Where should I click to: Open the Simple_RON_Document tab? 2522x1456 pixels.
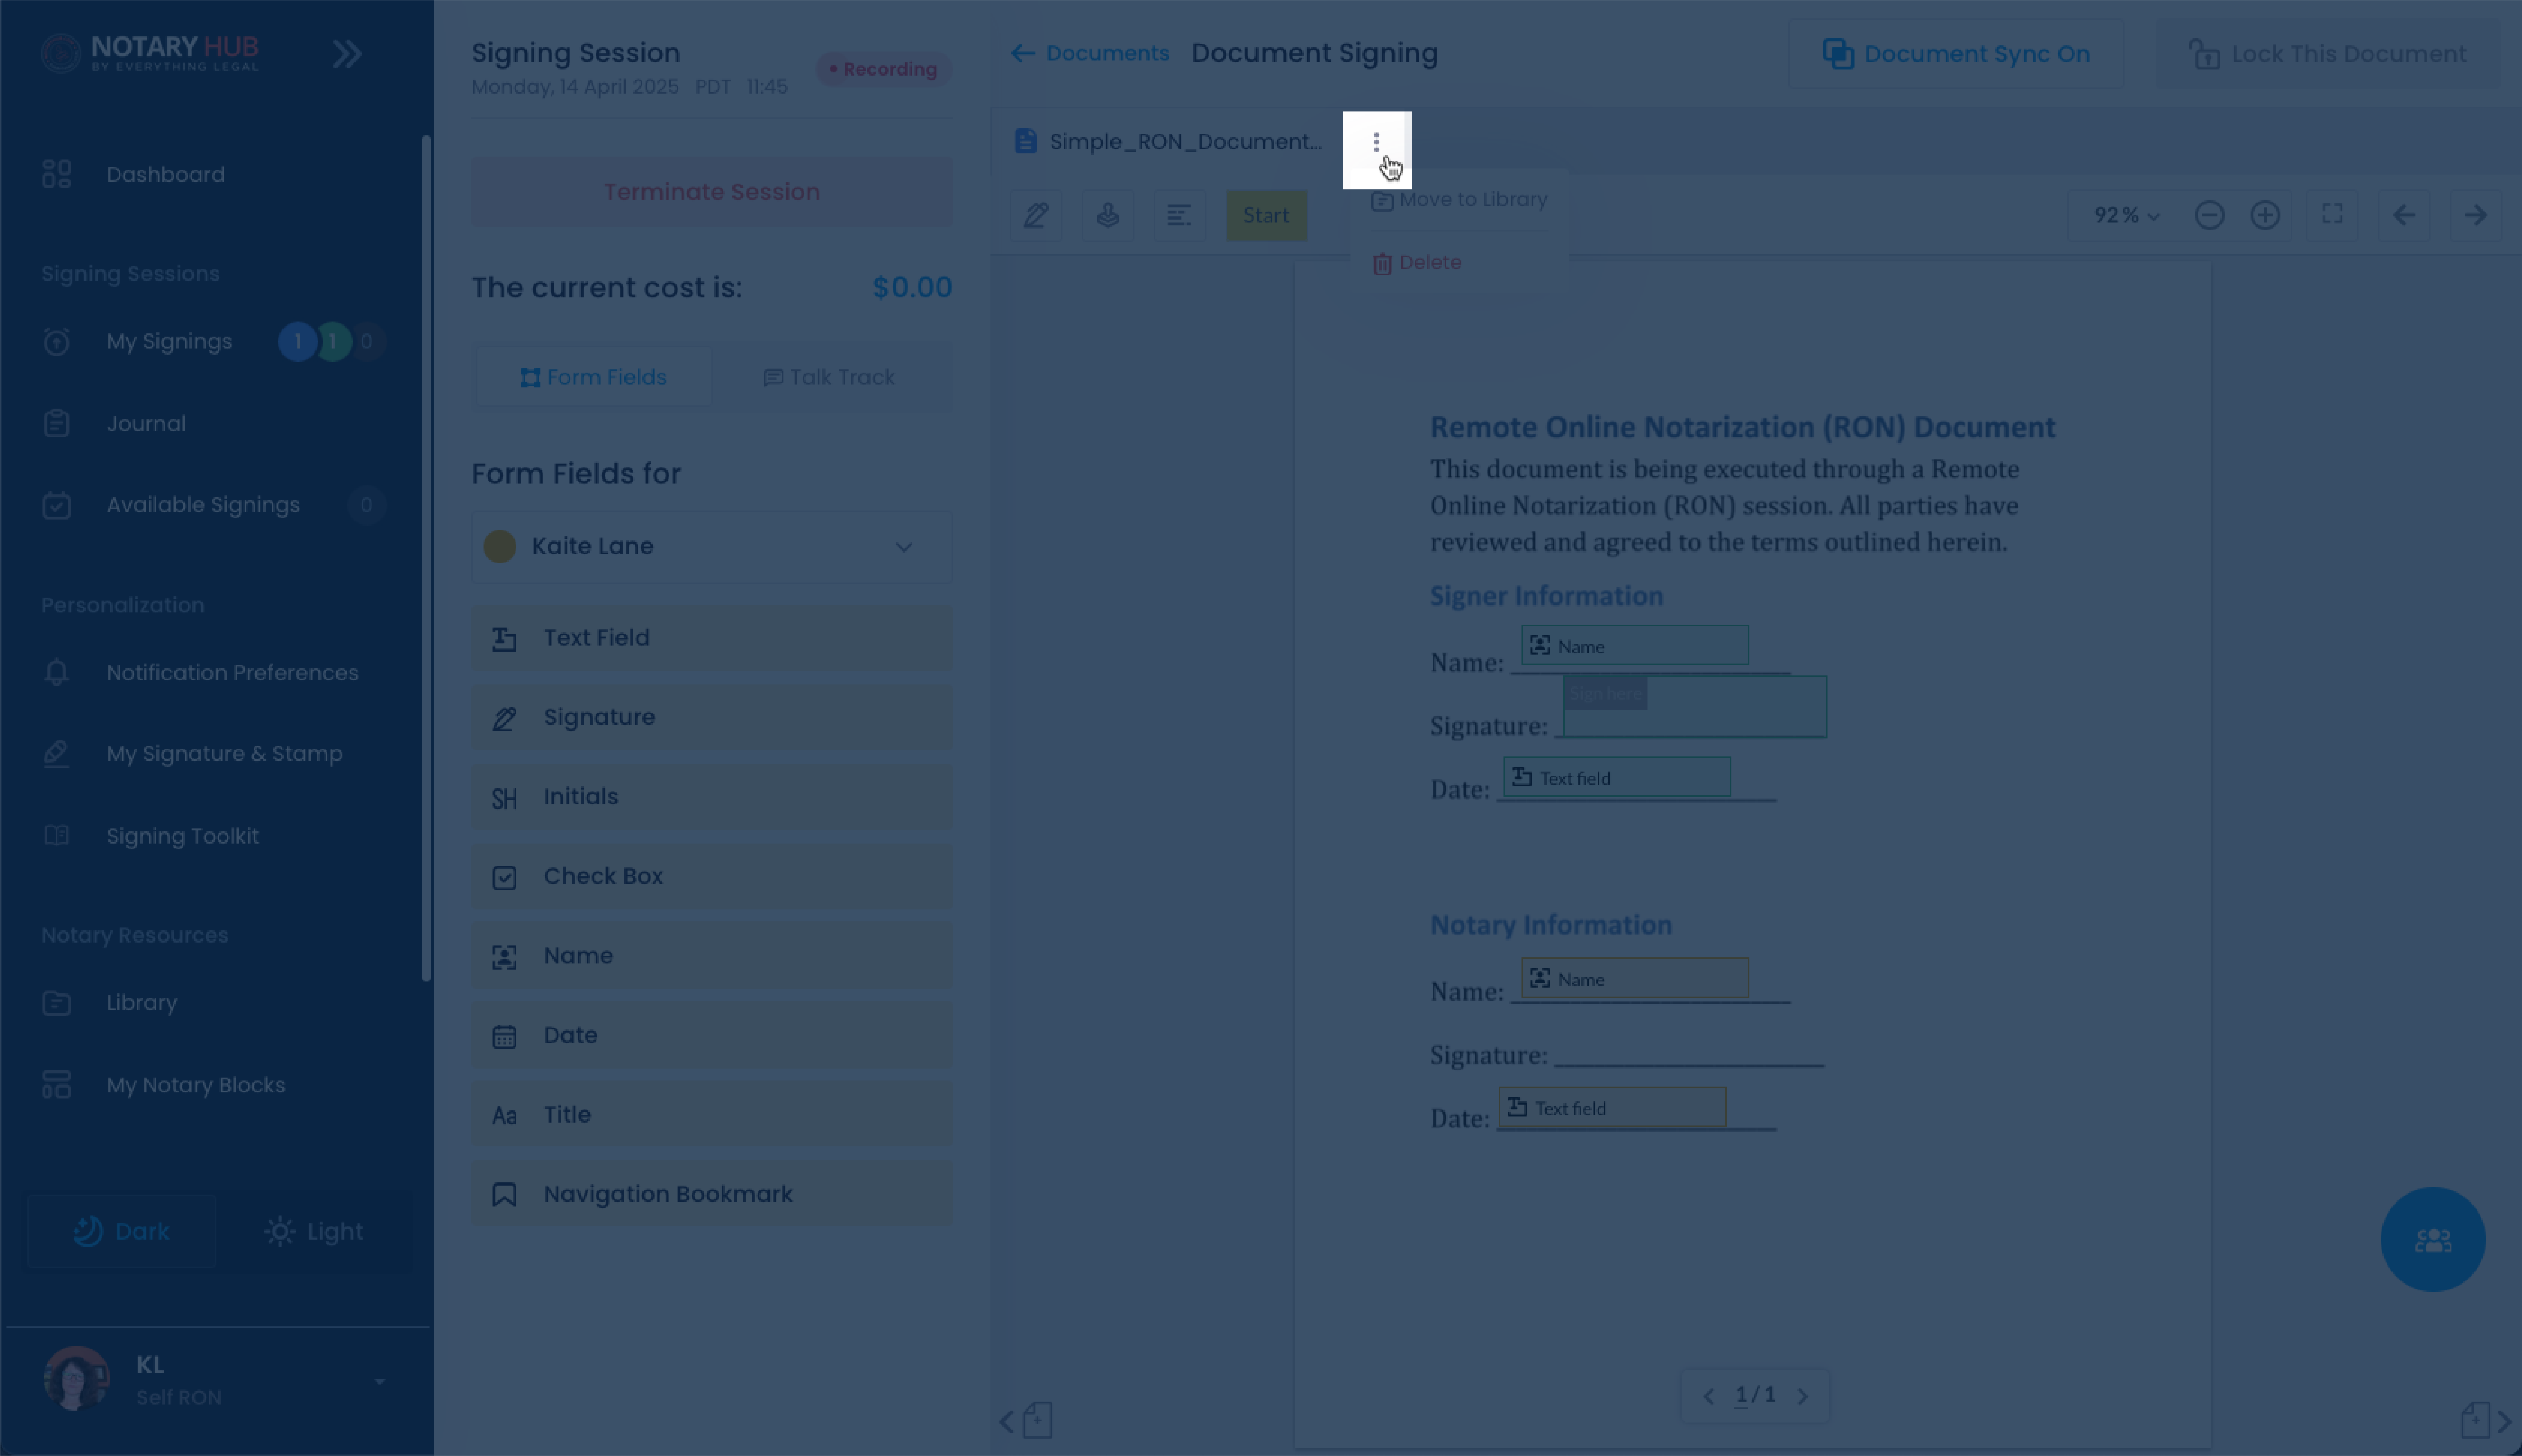[x=1168, y=141]
